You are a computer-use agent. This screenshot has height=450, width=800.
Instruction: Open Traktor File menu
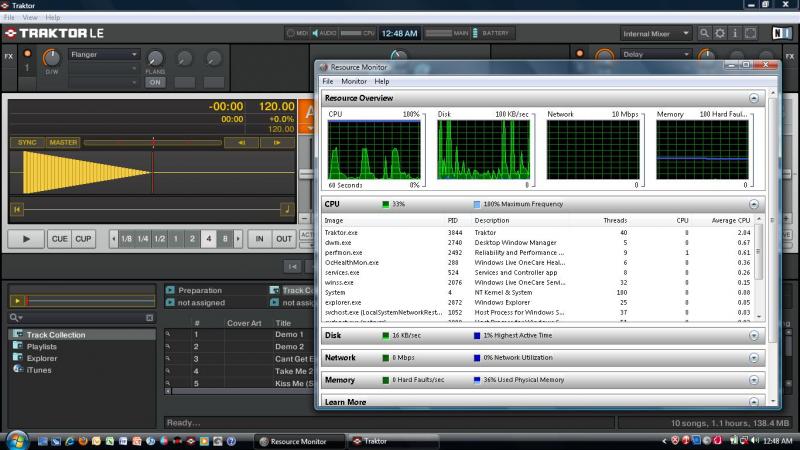click(9, 17)
